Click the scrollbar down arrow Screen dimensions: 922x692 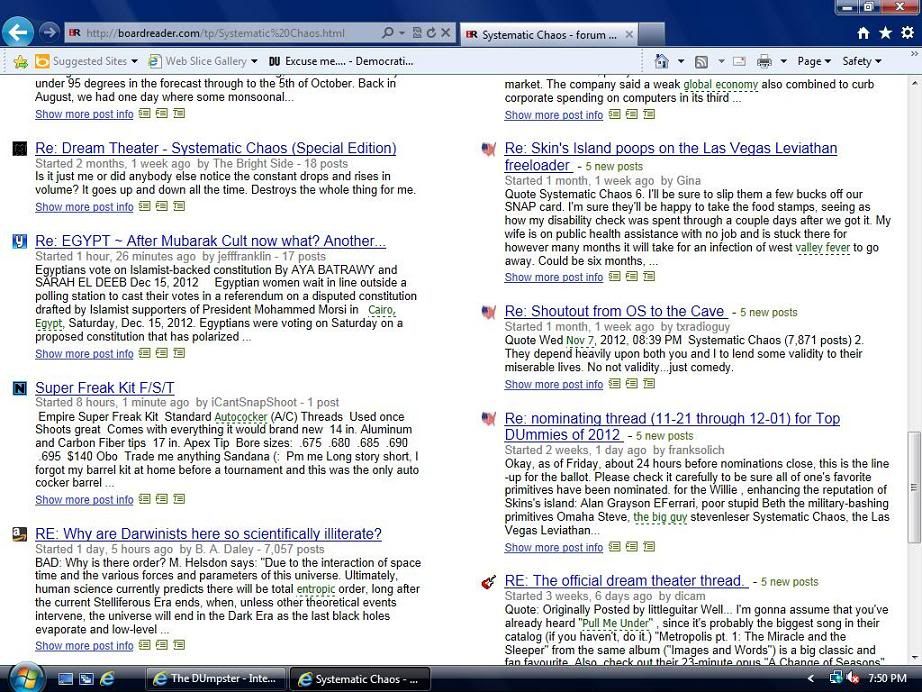coord(913,658)
